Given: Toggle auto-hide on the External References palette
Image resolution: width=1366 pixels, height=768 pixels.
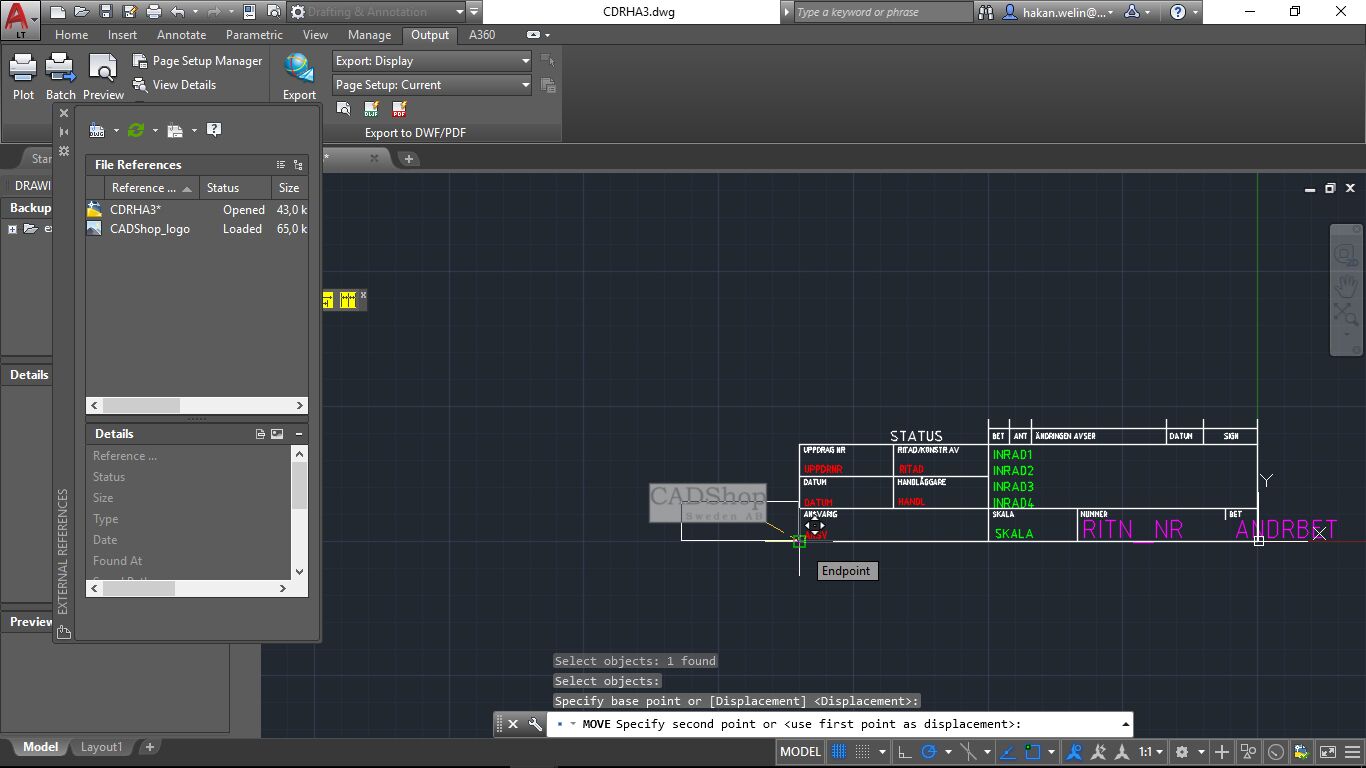Looking at the screenshot, I should click(x=64, y=132).
